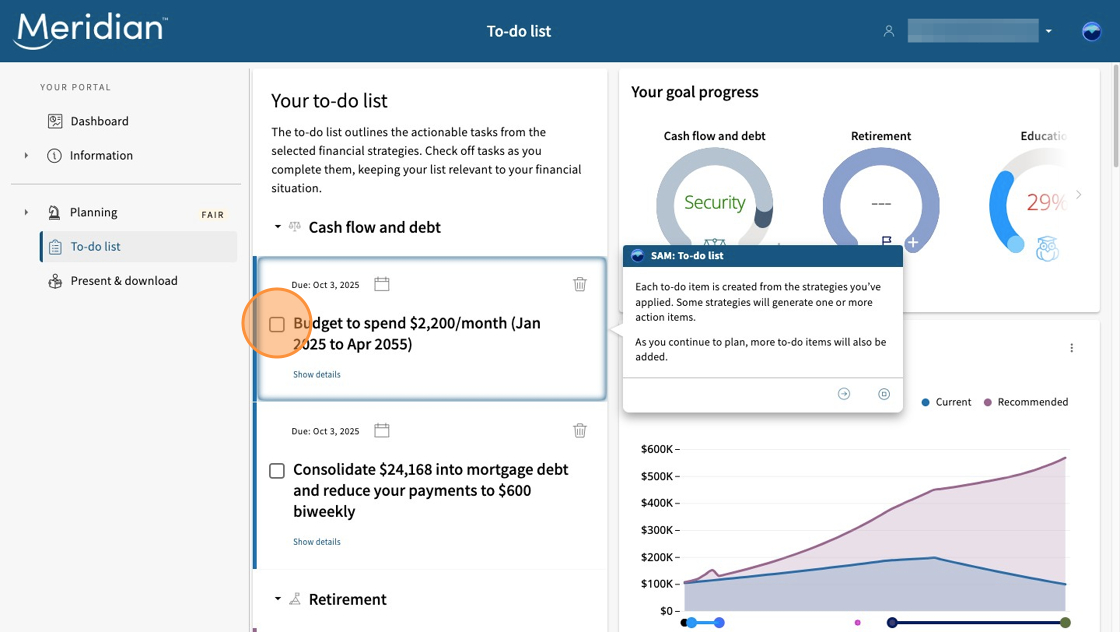This screenshot has width=1120, height=632.
Task: Open Information in the sidebar
Action: (x=101, y=156)
